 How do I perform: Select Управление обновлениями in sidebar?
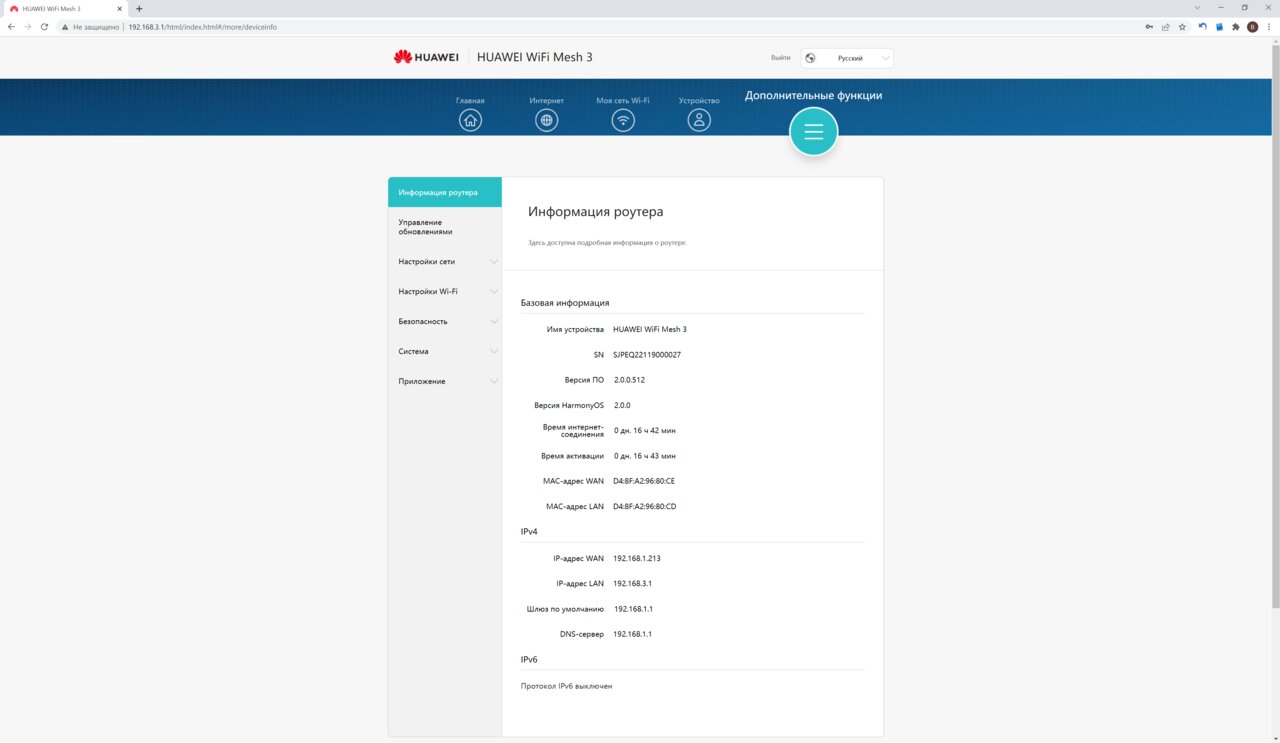[445, 227]
